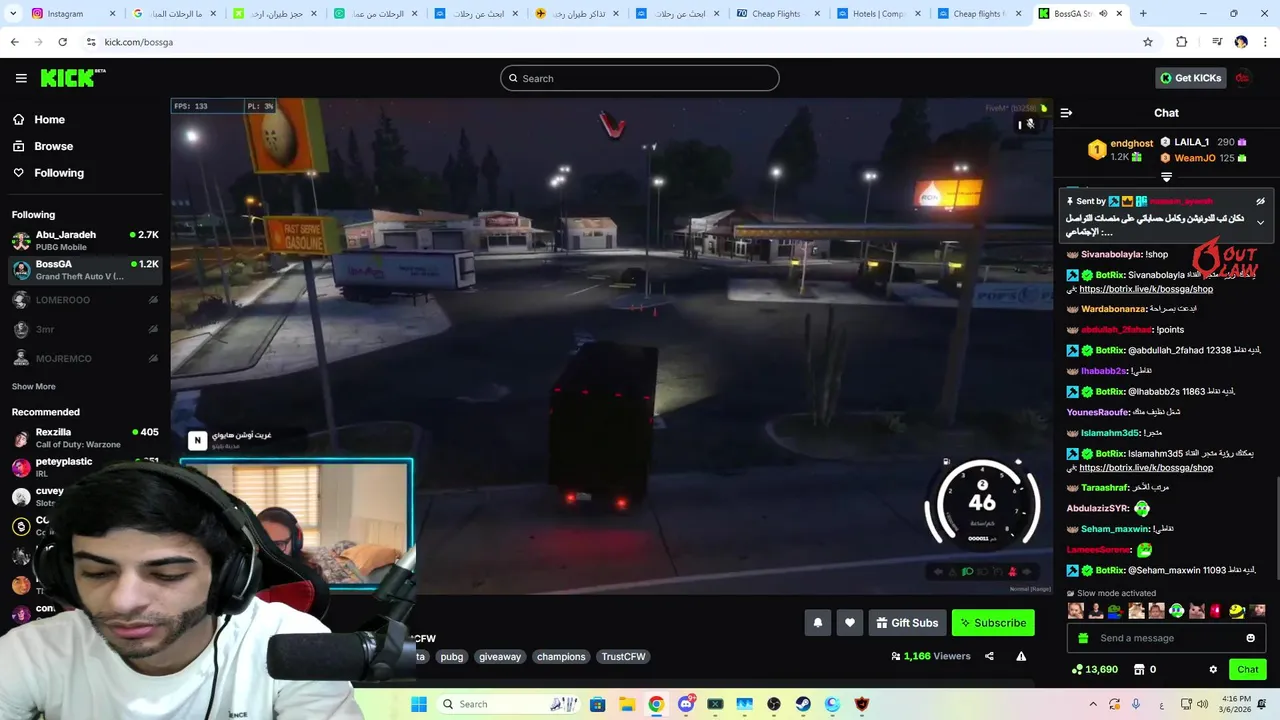This screenshot has width=1280, height=720.
Task: Open File Explorer from the taskbar
Action: click(627, 704)
